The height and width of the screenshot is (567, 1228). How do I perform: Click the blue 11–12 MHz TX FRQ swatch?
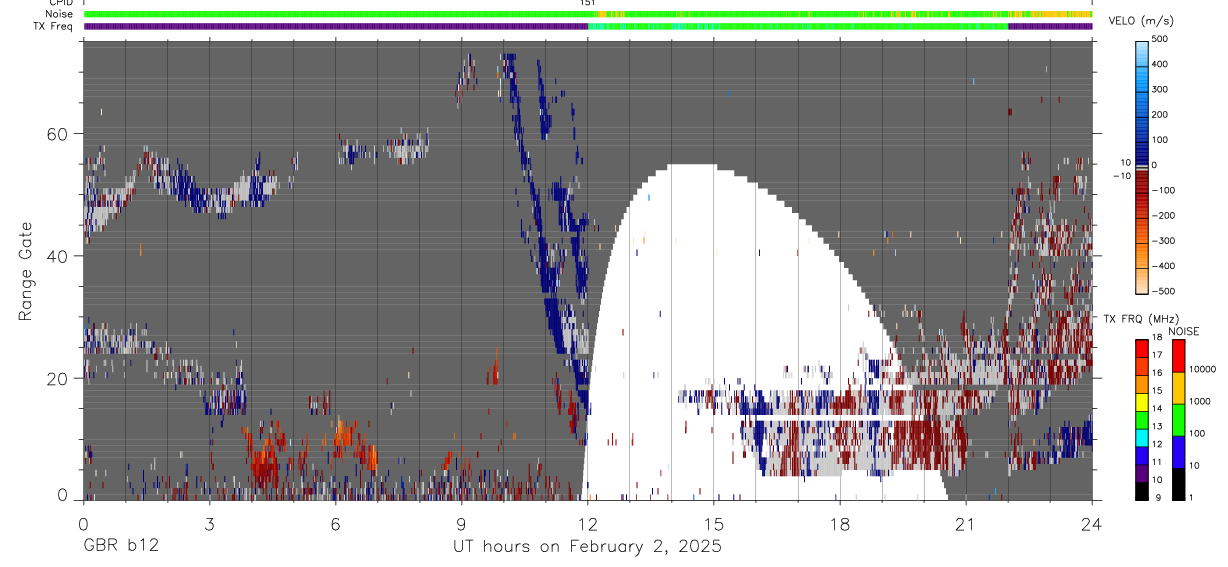coord(1142,455)
